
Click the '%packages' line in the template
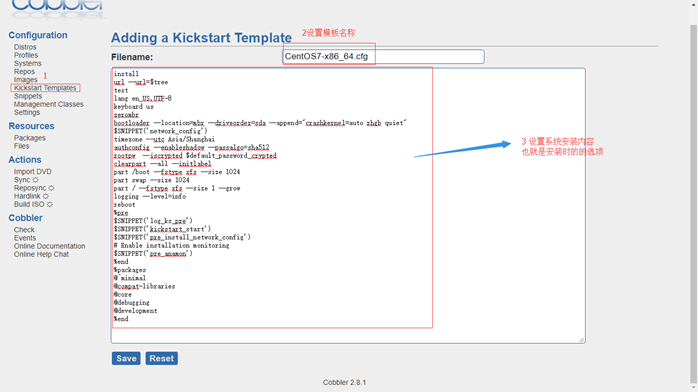tap(130, 270)
